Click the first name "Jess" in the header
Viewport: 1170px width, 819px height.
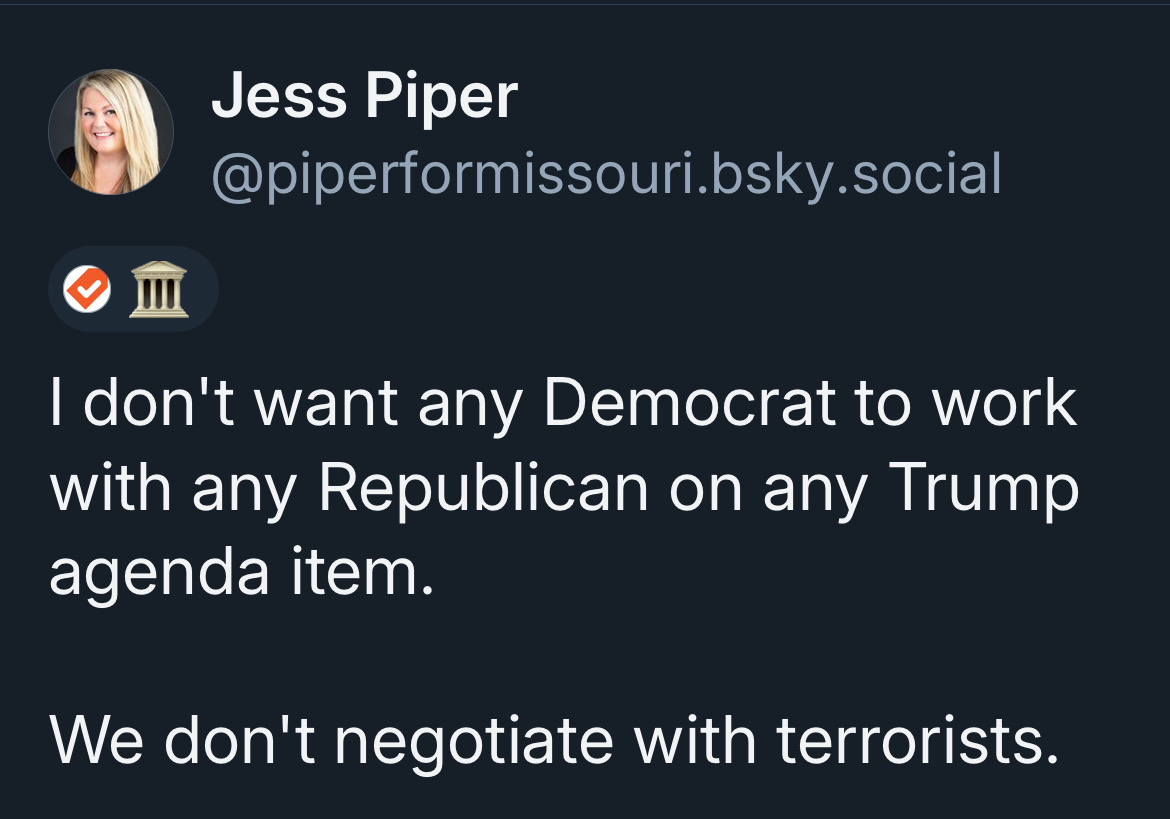[278, 97]
